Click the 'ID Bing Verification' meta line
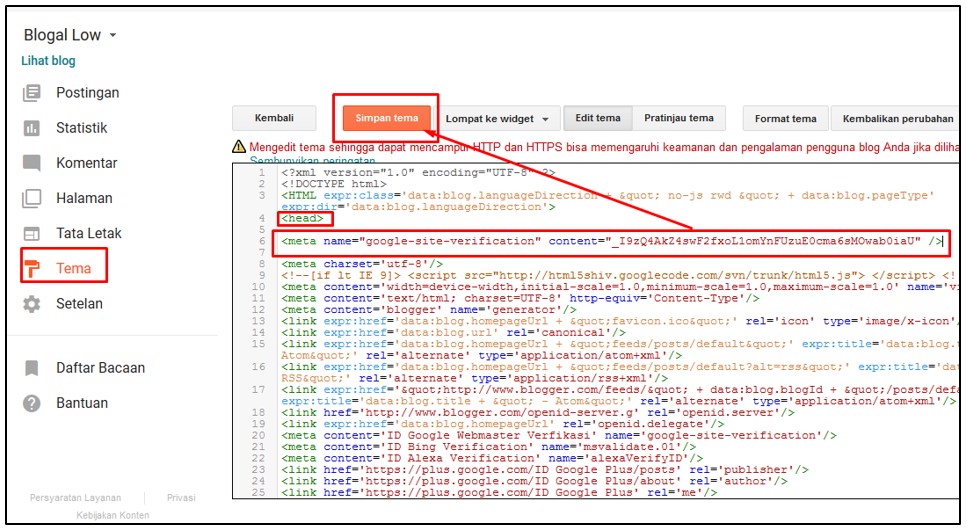The height and width of the screenshot is (530, 967). pyautogui.click(x=488, y=447)
